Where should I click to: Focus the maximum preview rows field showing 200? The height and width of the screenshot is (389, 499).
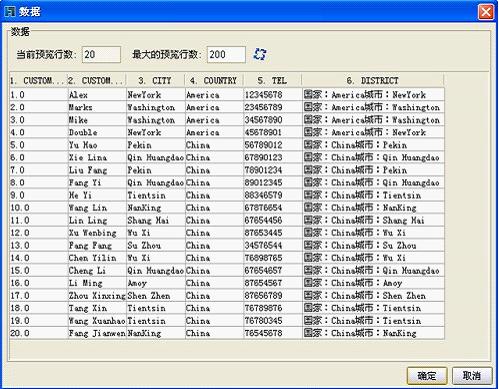point(226,54)
